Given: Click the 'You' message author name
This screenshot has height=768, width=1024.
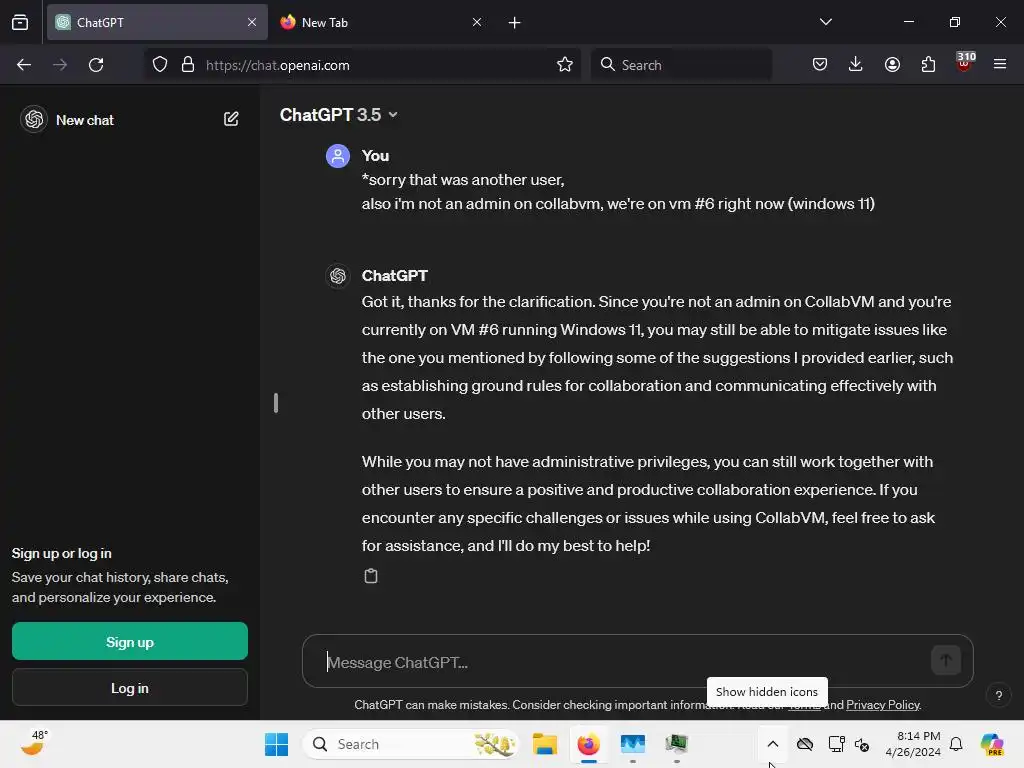Looking at the screenshot, I should pos(376,155).
